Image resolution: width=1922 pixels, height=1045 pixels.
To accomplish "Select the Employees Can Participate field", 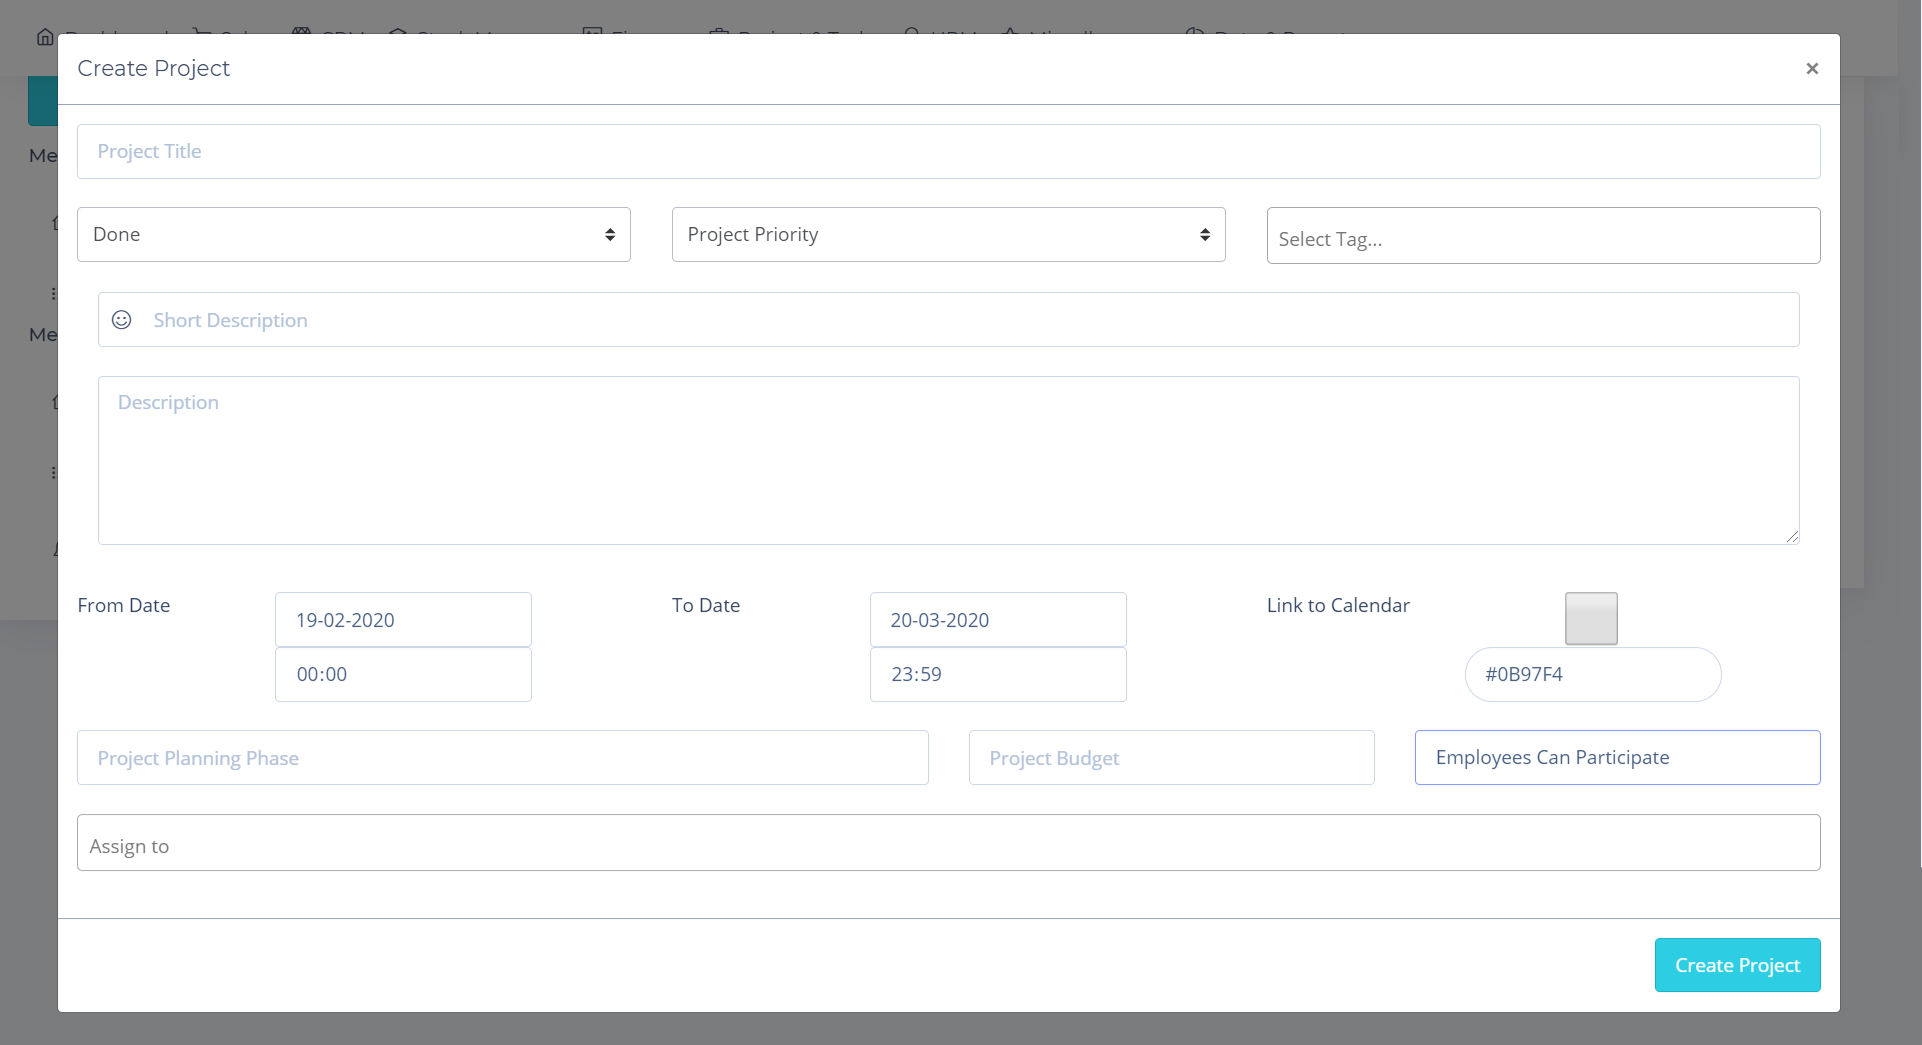I will (x=1616, y=758).
